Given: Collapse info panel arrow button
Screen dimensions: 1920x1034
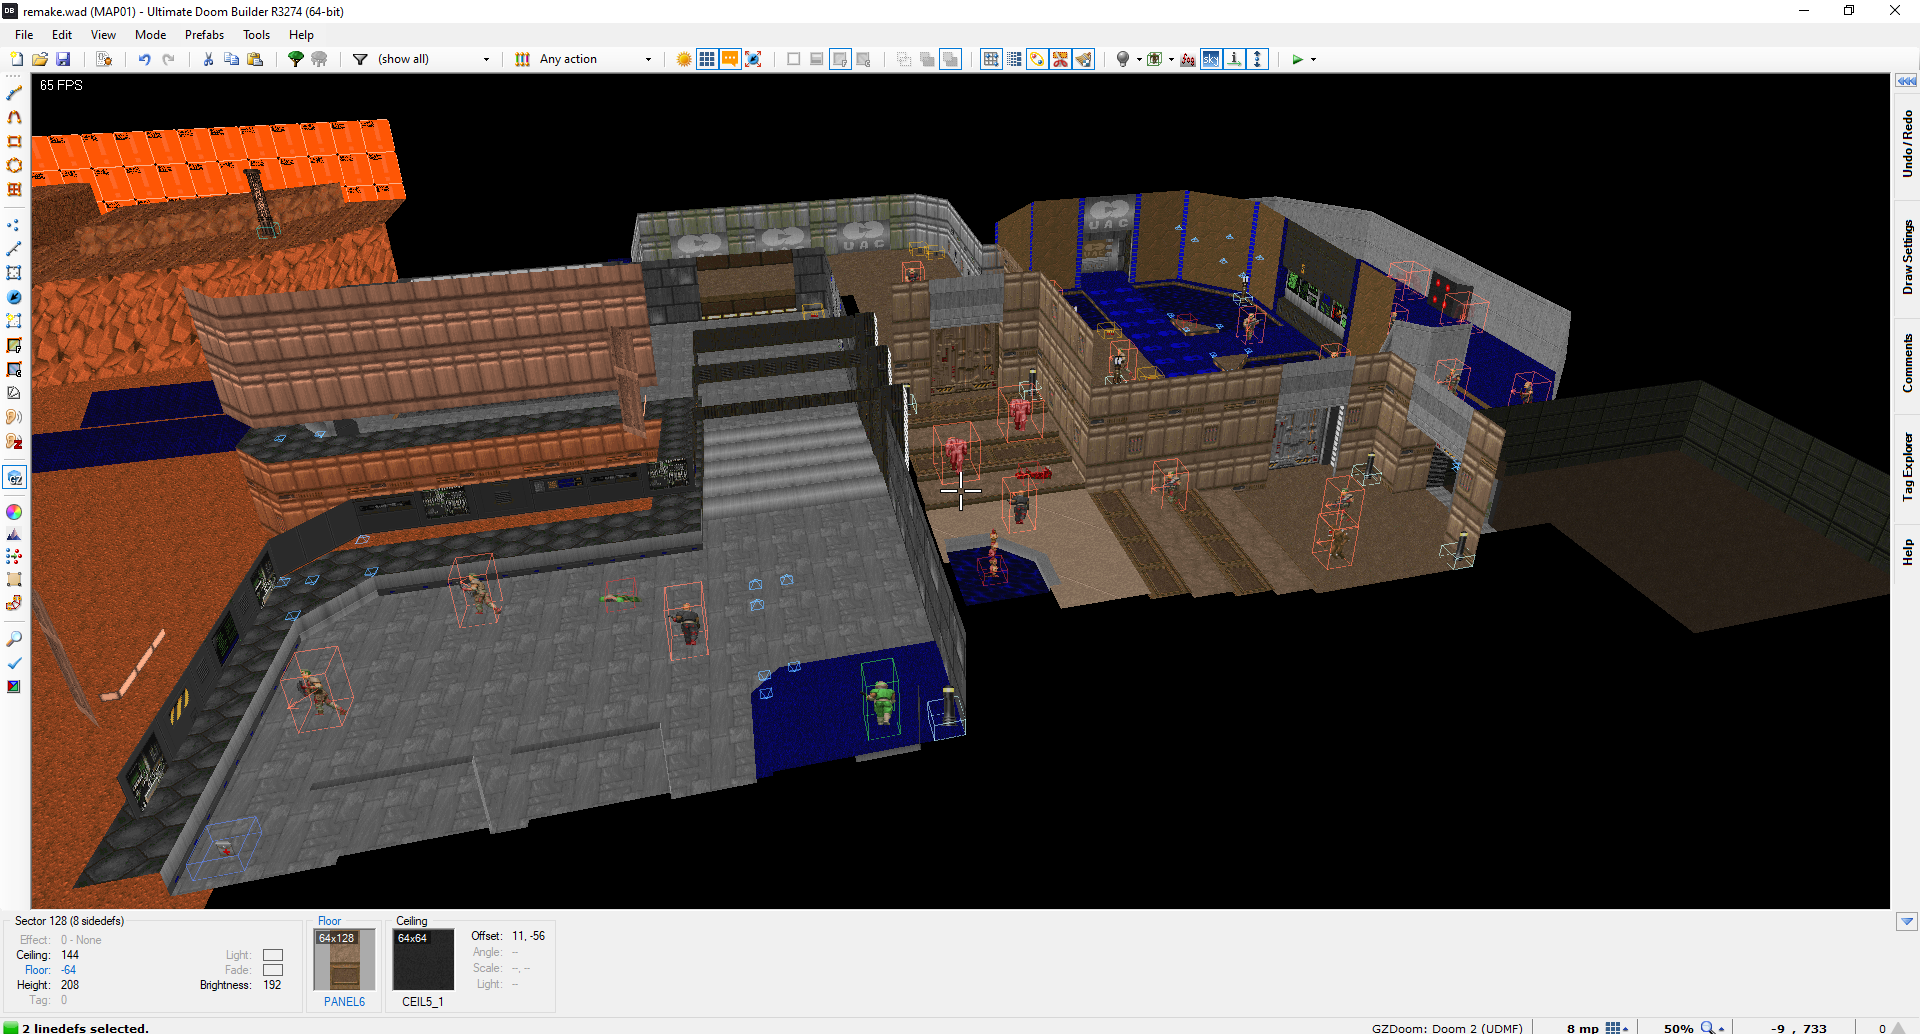Looking at the screenshot, I should 1907,922.
